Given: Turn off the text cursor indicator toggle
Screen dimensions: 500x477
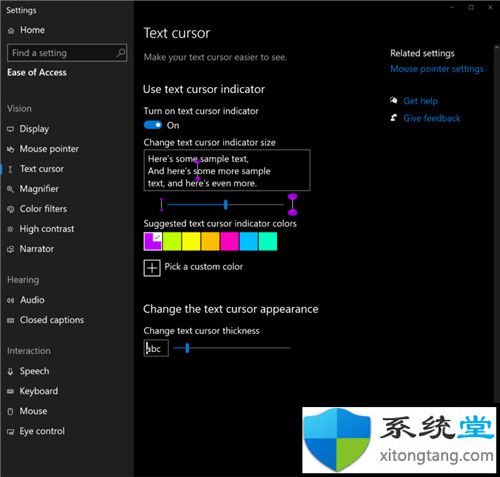Looking at the screenshot, I should coord(153,125).
